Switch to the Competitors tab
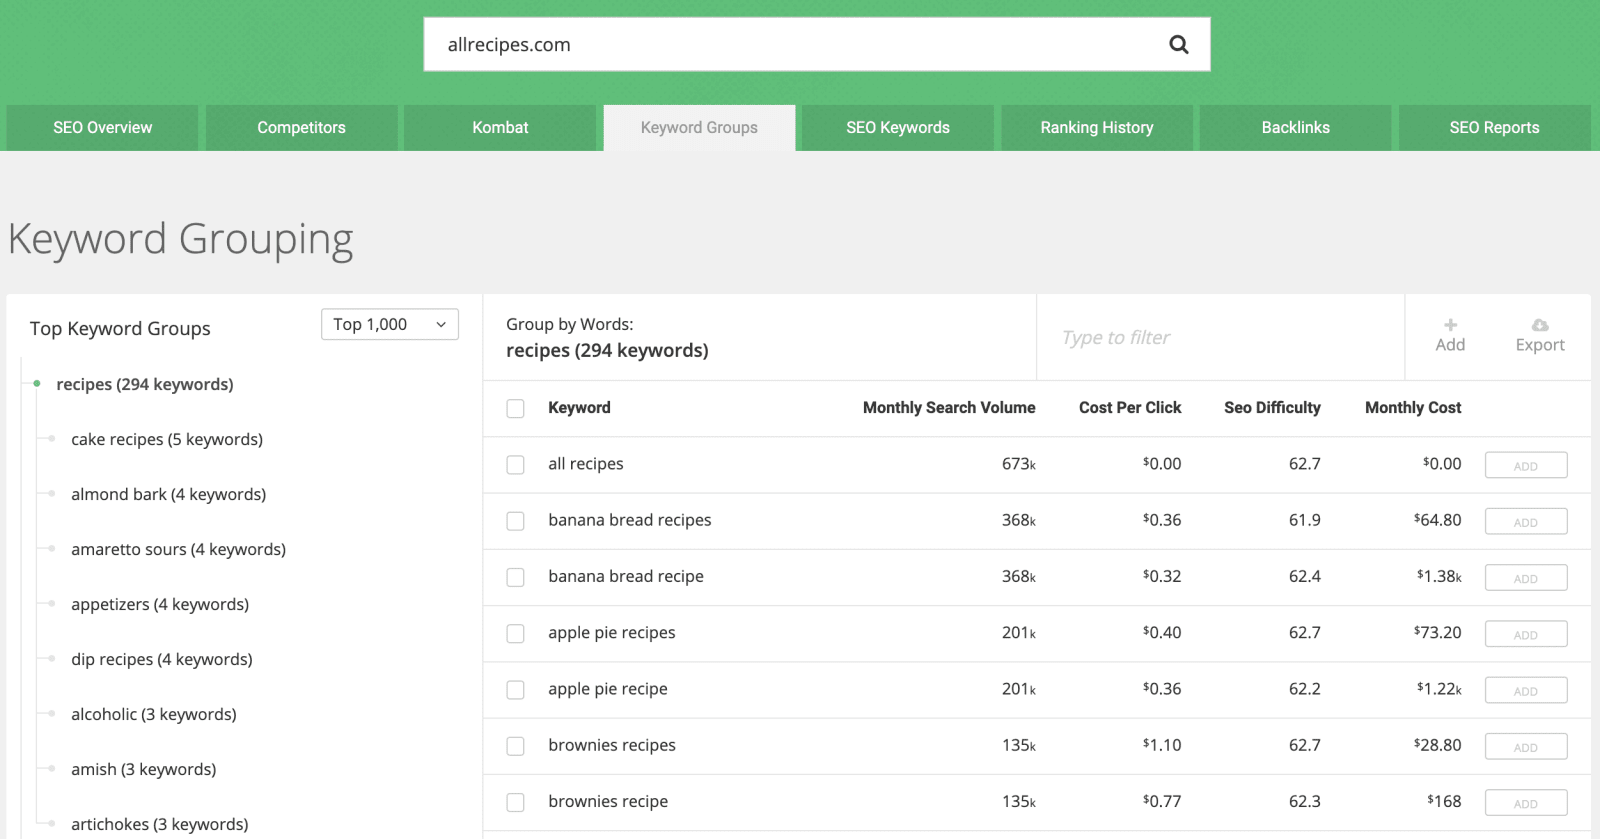Image resolution: width=1600 pixels, height=839 pixels. (301, 128)
